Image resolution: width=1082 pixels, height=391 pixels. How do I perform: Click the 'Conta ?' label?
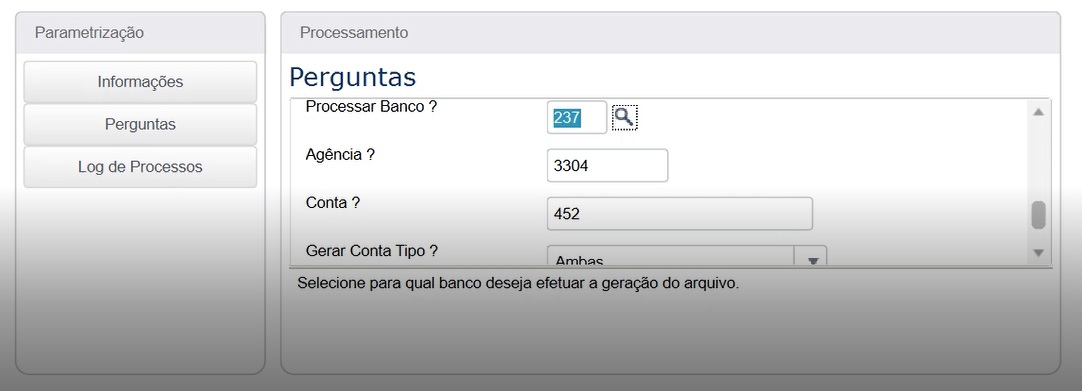[333, 203]
